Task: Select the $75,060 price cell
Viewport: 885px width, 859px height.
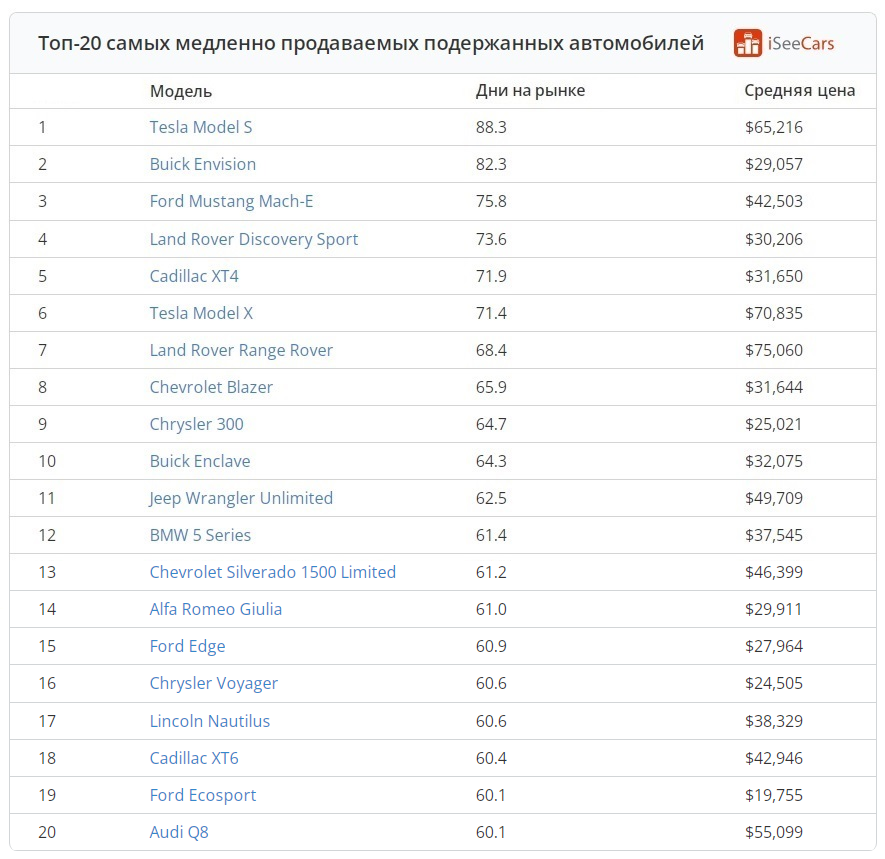Action: pos(774,350)
